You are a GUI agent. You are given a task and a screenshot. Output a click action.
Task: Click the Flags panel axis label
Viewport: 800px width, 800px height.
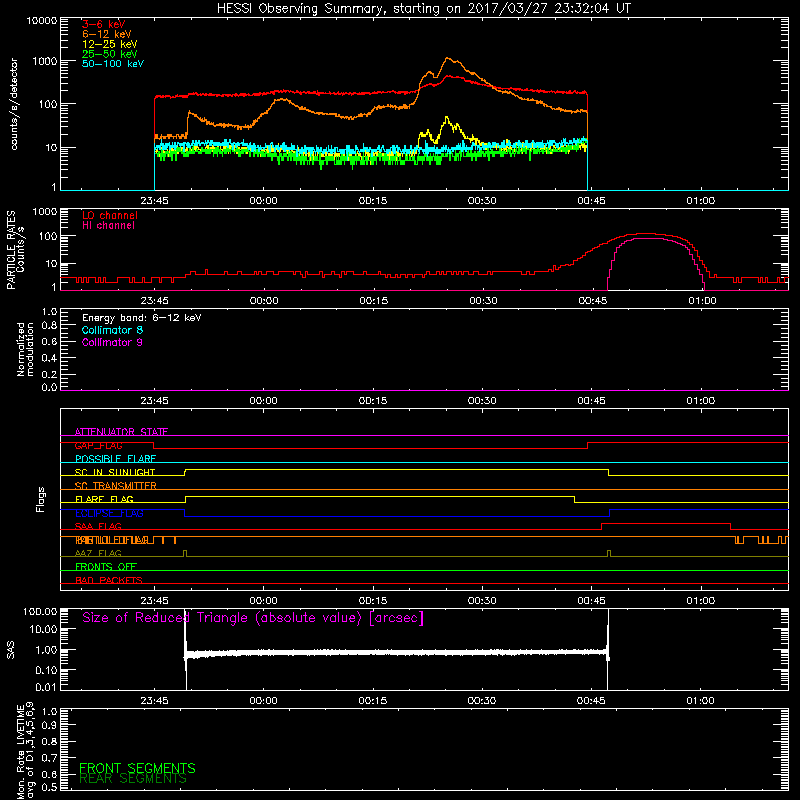click(x=41, y=499)
